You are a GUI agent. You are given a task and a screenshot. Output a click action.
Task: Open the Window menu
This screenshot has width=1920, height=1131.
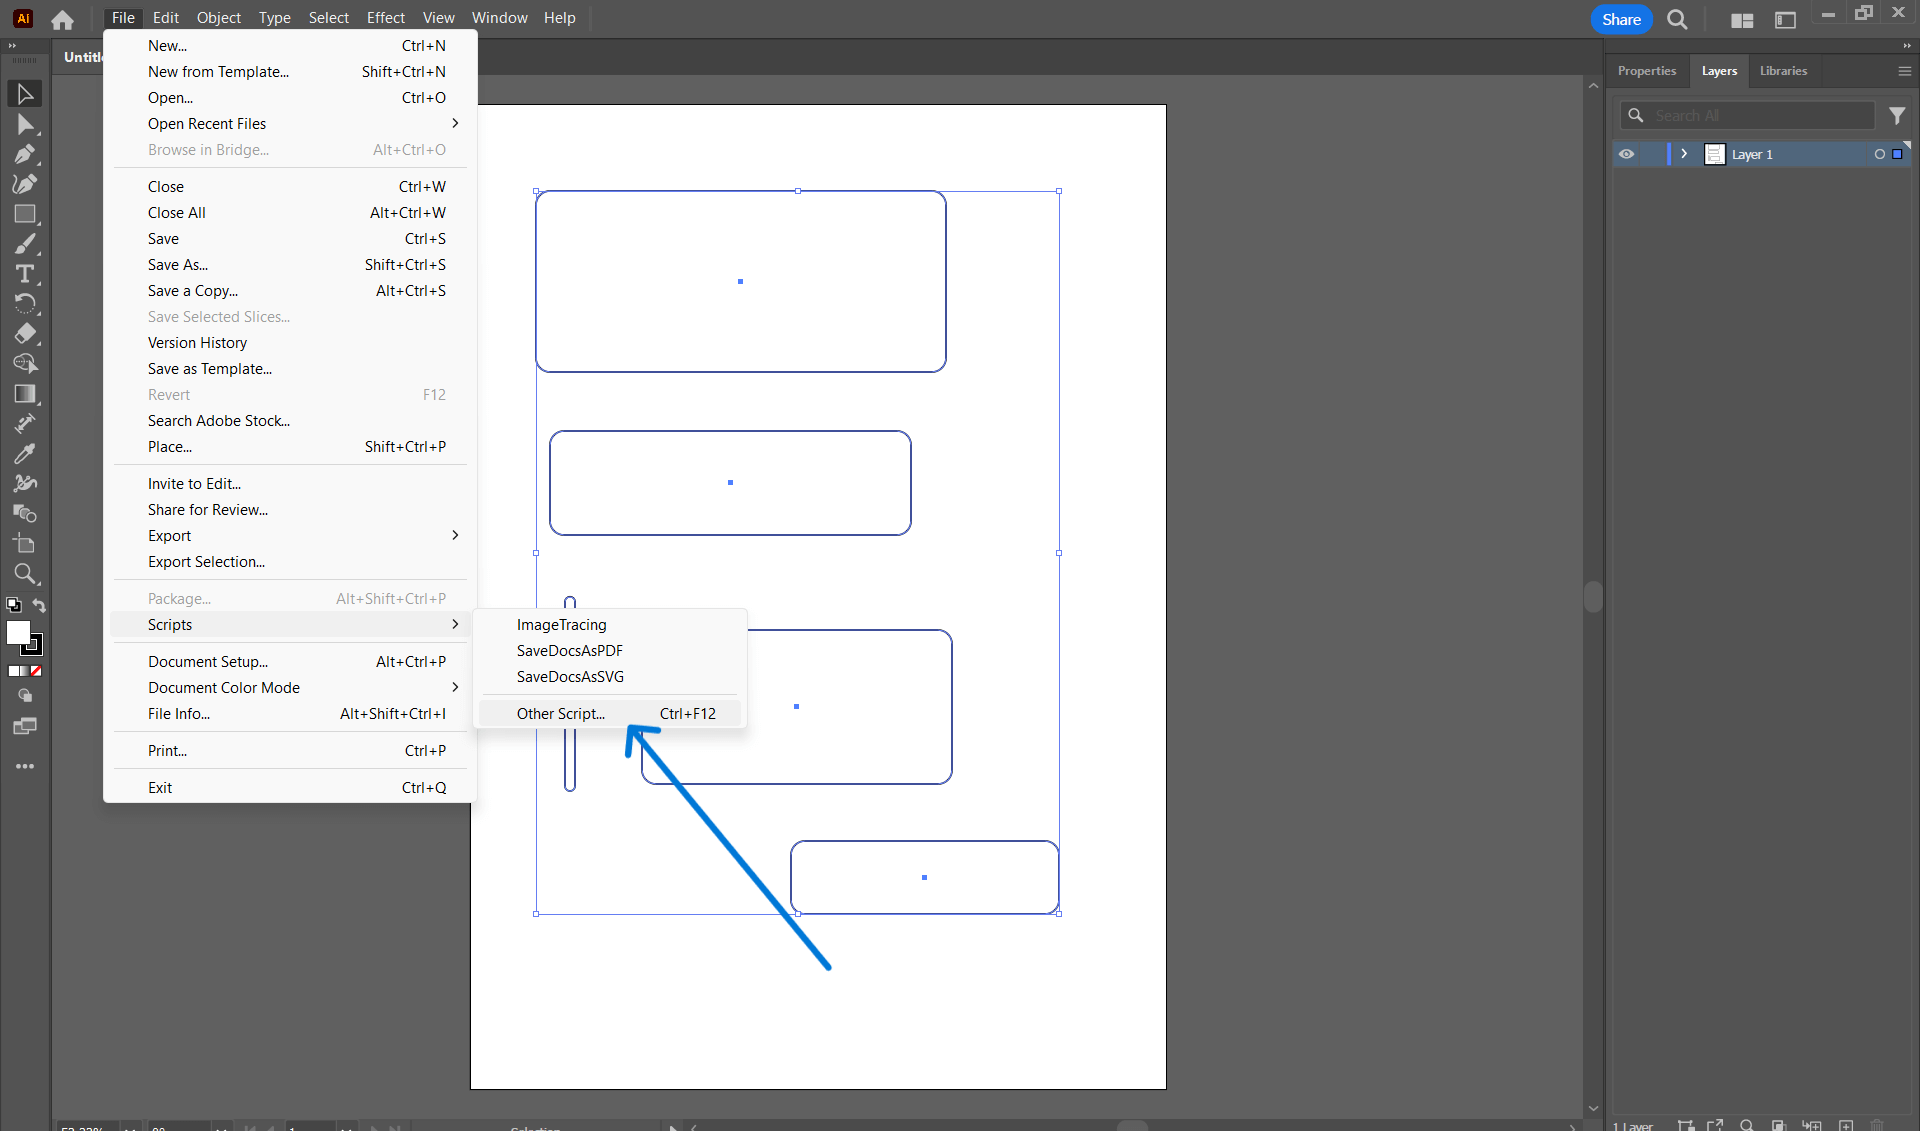pyautogui.click(x=499, y=18)
